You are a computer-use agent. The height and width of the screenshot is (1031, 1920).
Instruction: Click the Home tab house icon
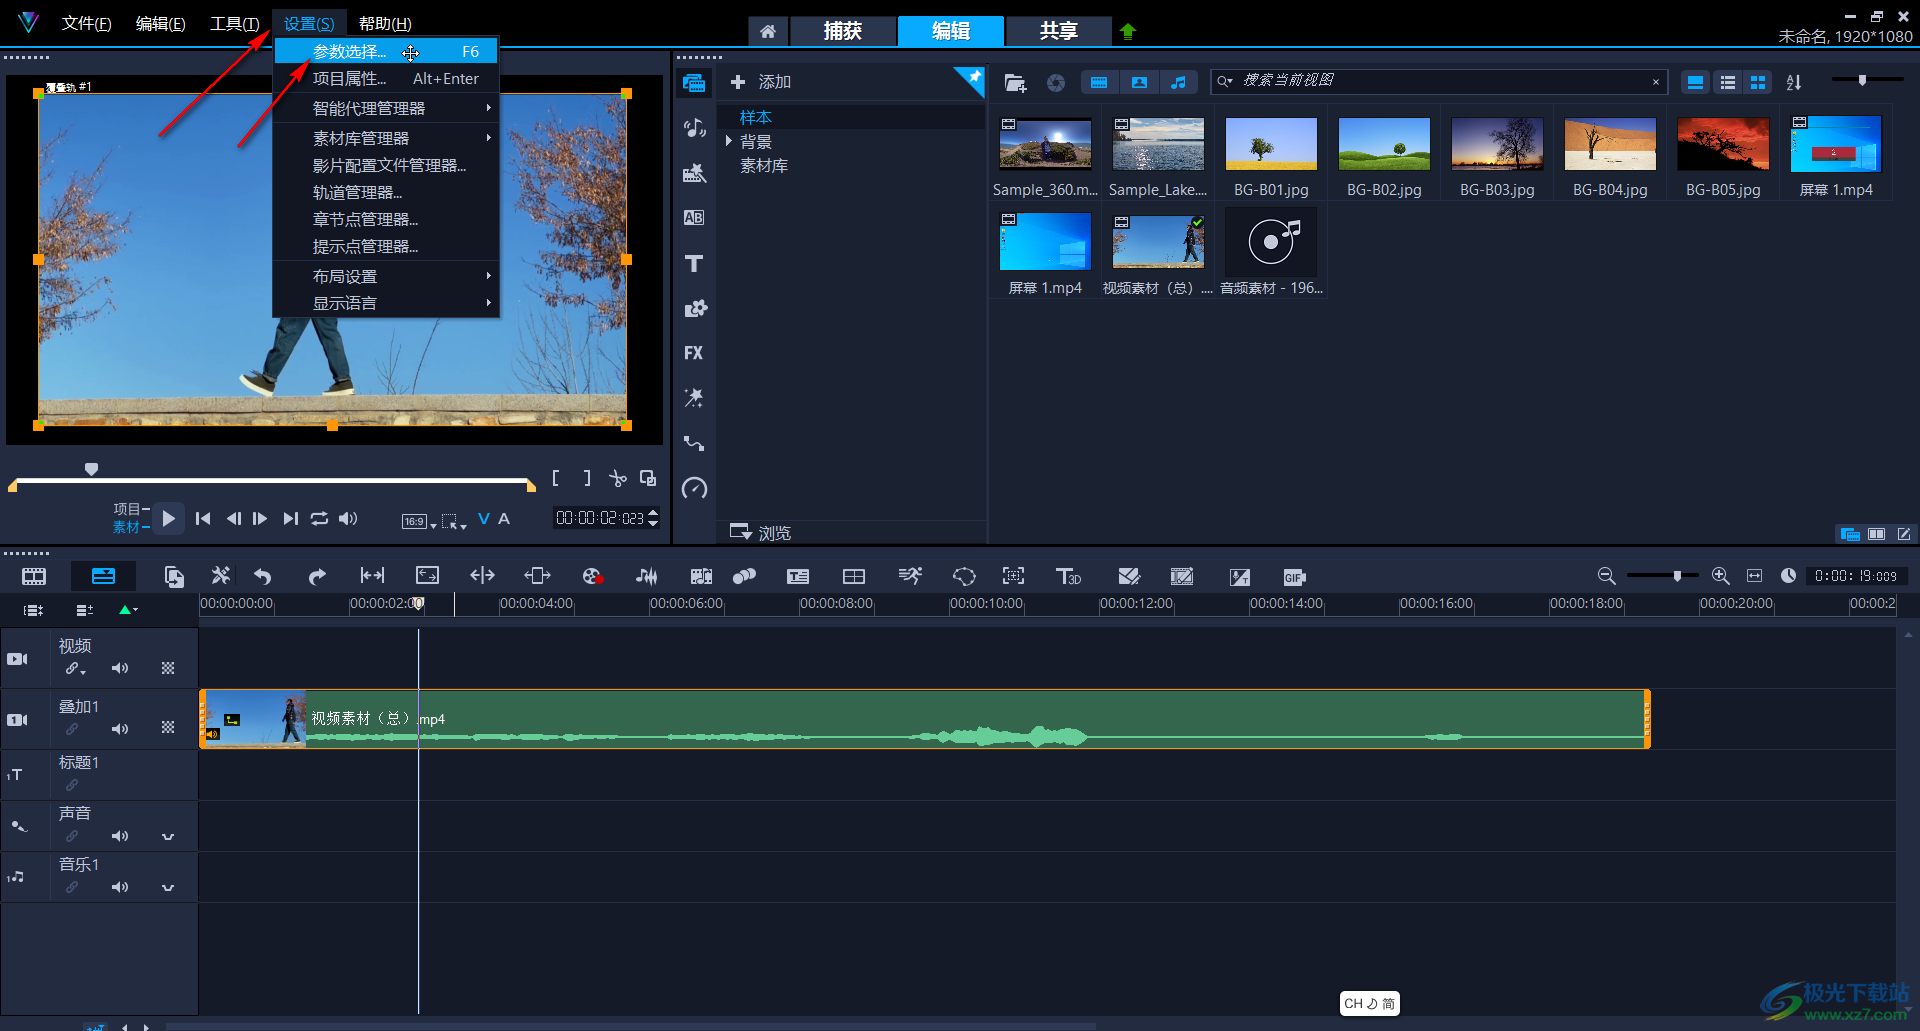pyautogui.click(x=767, y=31)
